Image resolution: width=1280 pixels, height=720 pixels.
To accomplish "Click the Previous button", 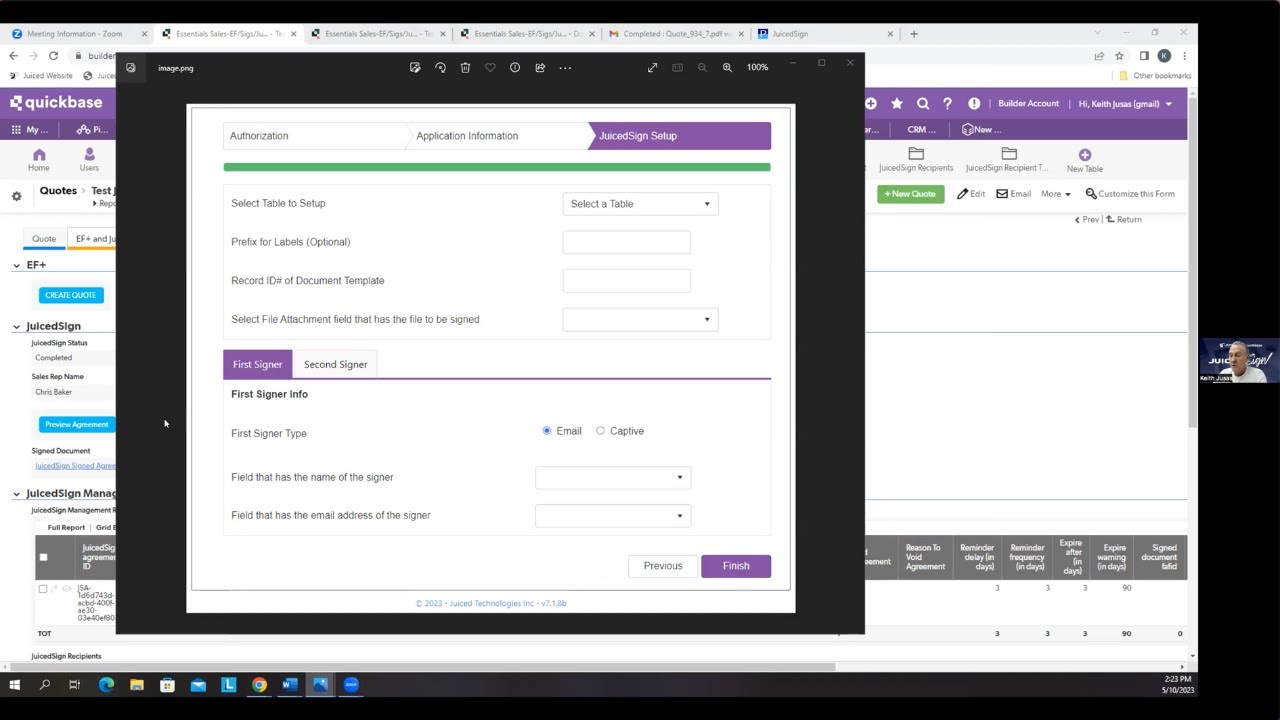I will click(663, 566).
